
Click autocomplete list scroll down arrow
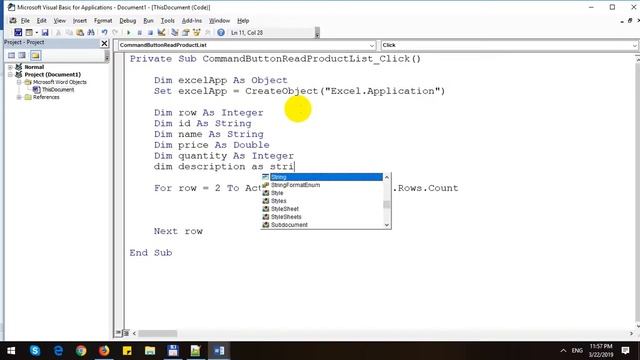[387, 225]
